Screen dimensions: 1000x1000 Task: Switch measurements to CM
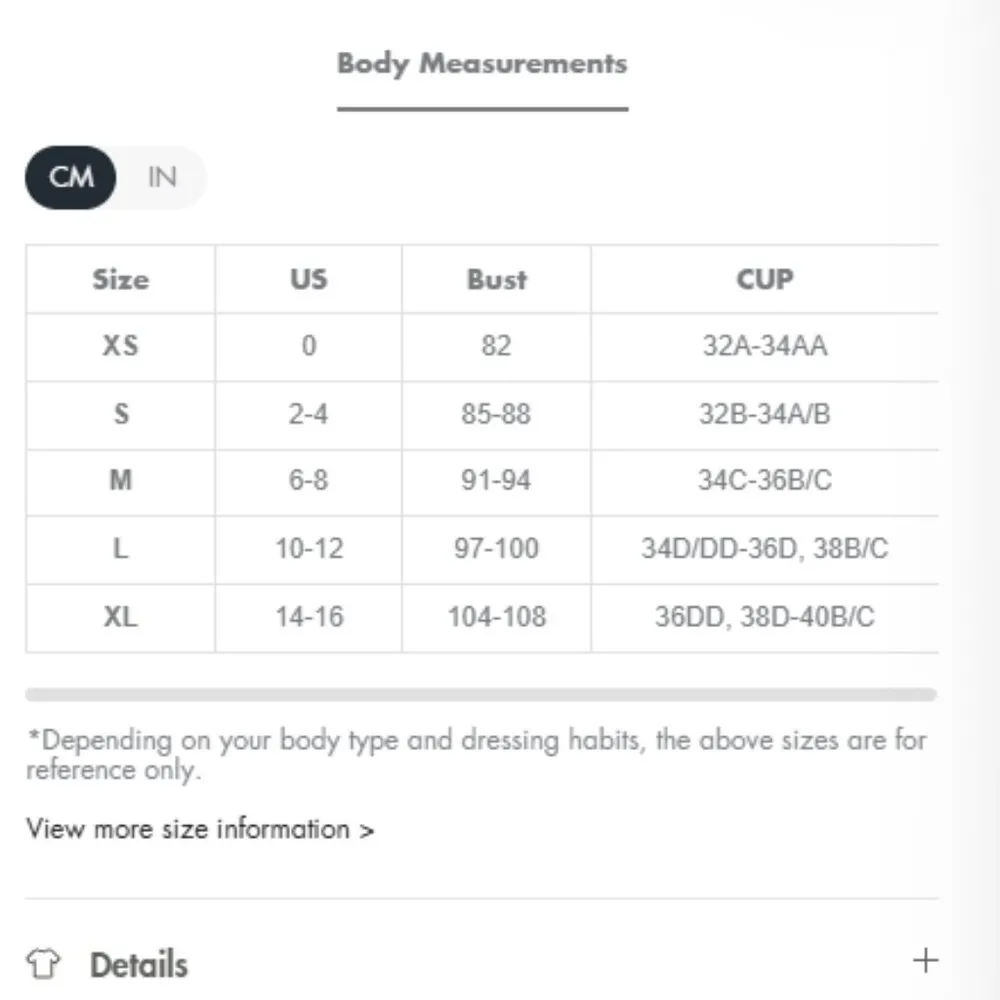(x=71, y=178)
